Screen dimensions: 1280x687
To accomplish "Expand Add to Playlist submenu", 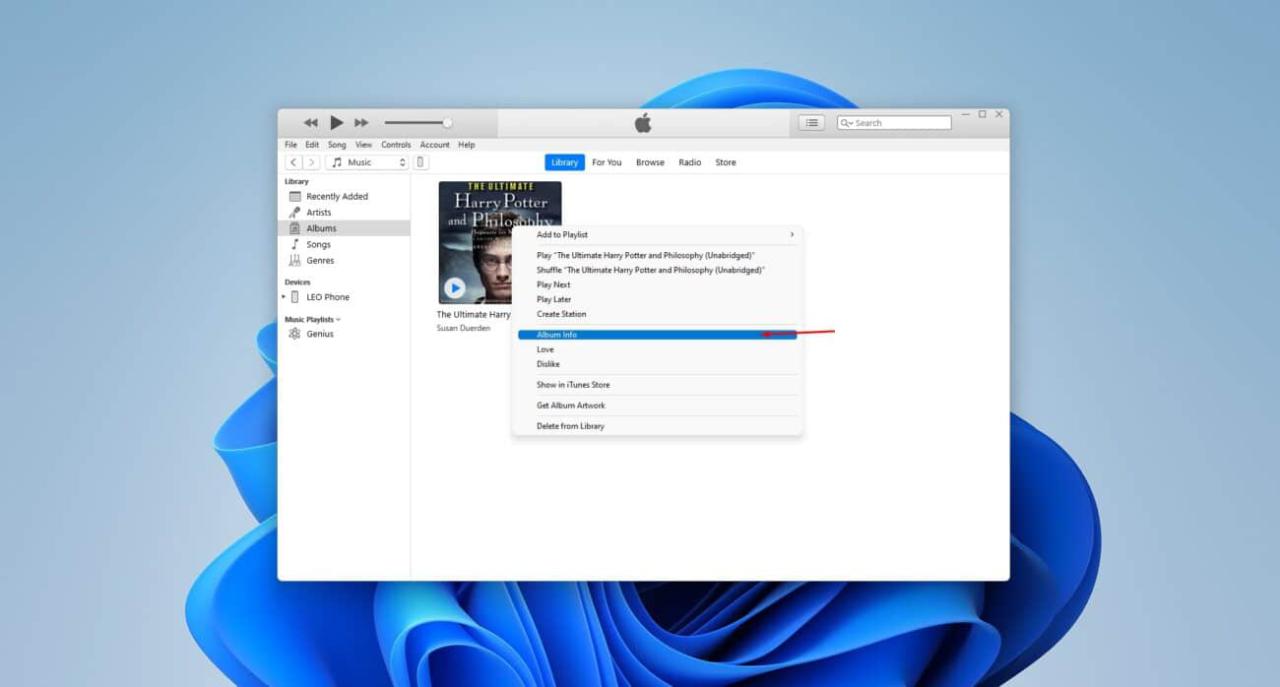I will click(x=657, y=235).
